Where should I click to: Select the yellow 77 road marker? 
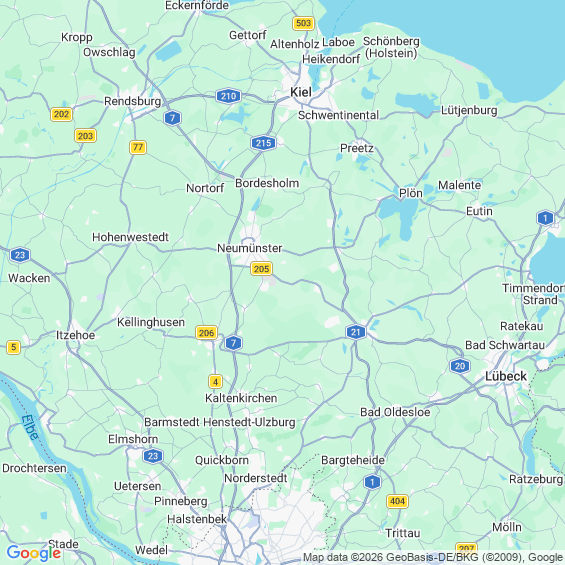pos(138,147)
